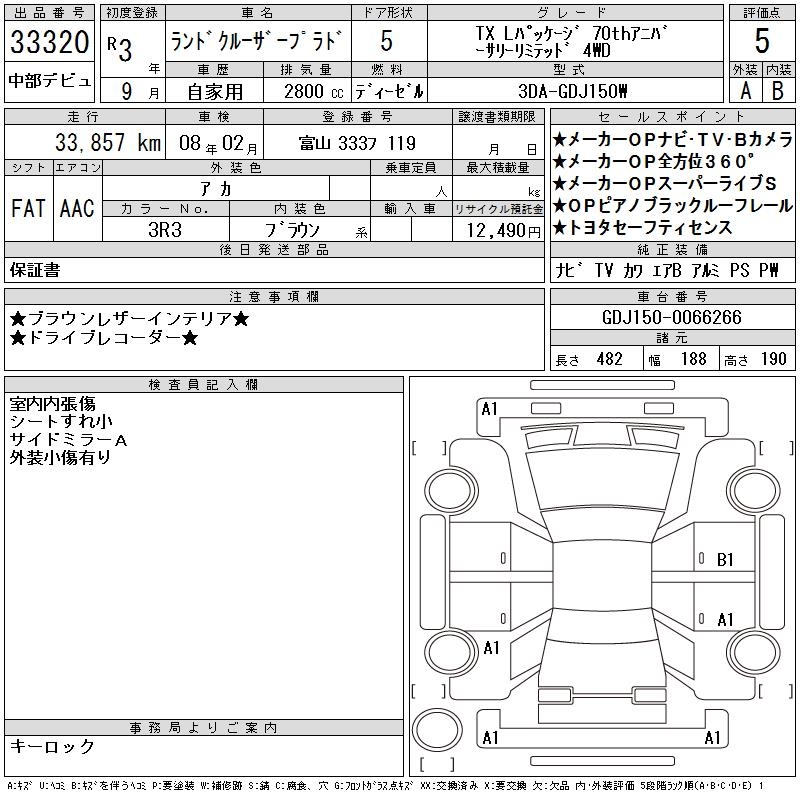Viewport: 800px width, 800px height.
Task: Select chassis number GDJ150-0066266
Action: pyautogui.click(x=671, y=317)
